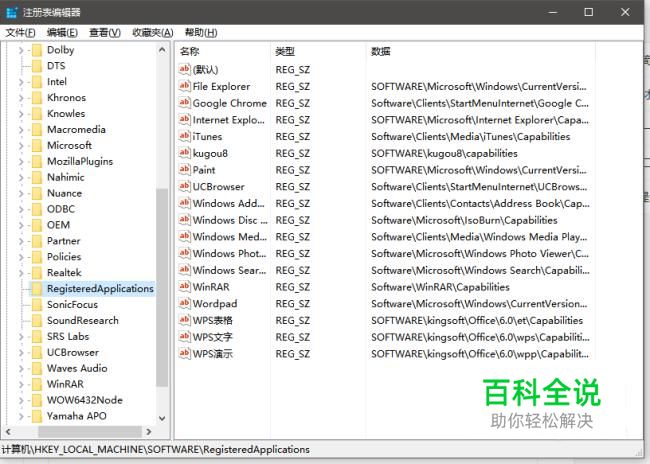650x464 pixels.
Task: Click the string value icon for kugou8
Action: click(x=184, y=153)
